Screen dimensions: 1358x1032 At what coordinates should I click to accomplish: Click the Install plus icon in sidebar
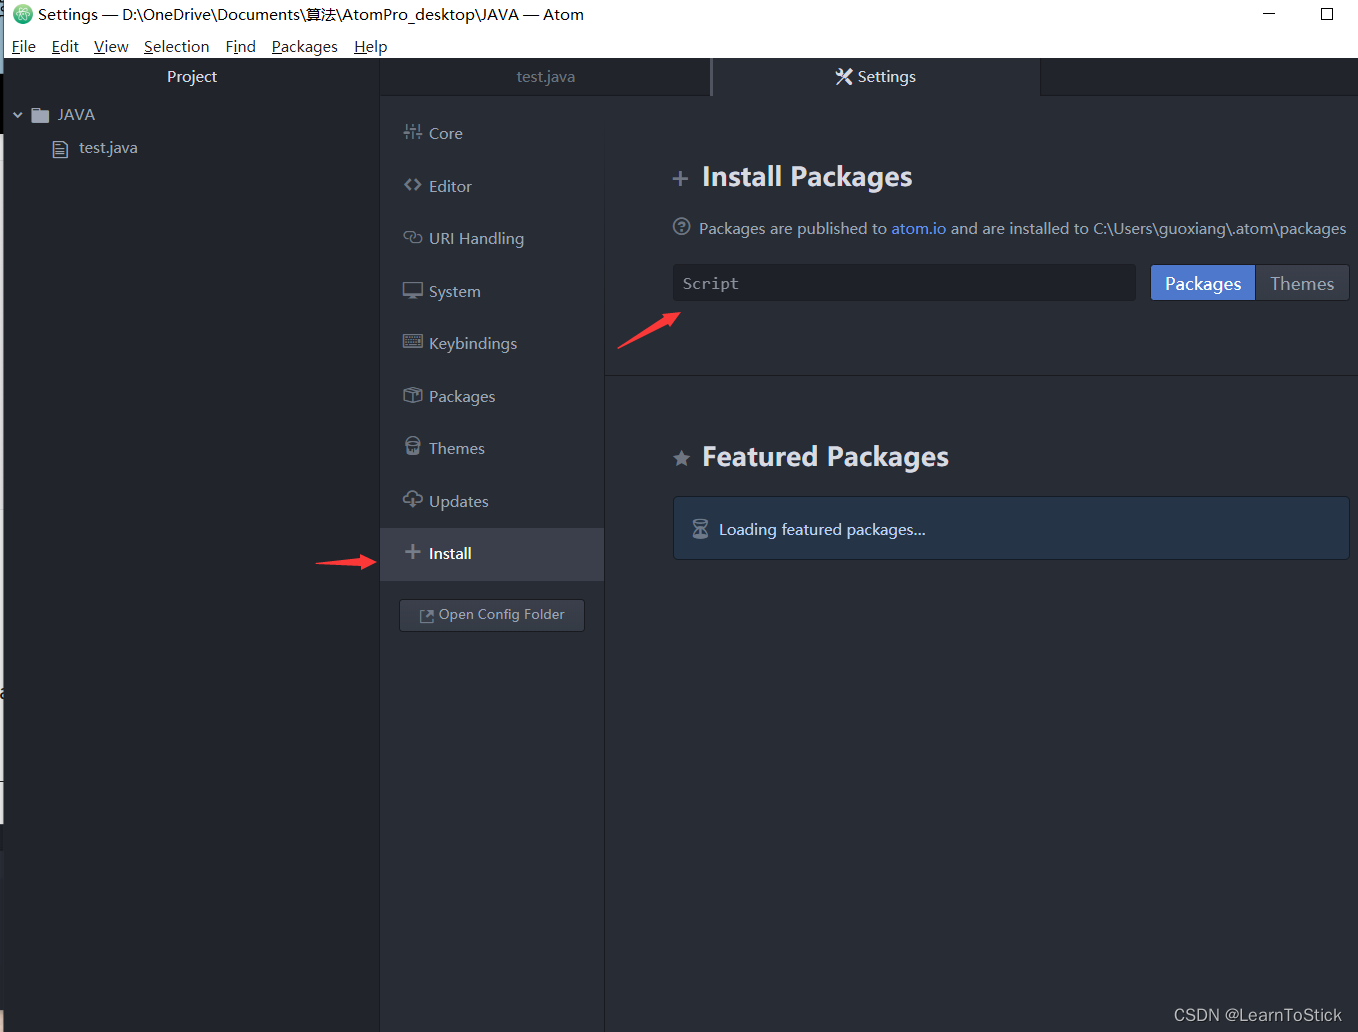pos(412,552)
